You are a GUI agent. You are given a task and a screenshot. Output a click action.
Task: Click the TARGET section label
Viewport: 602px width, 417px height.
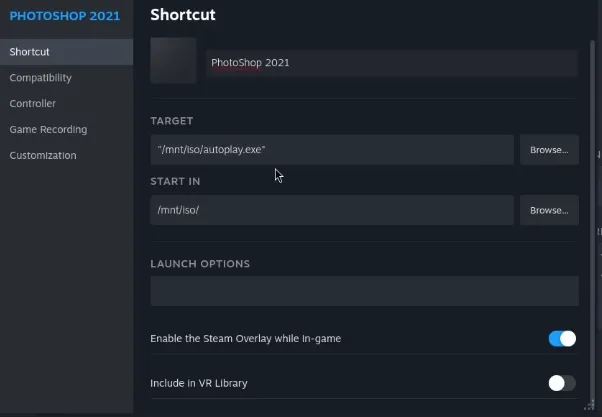[172, 121]
